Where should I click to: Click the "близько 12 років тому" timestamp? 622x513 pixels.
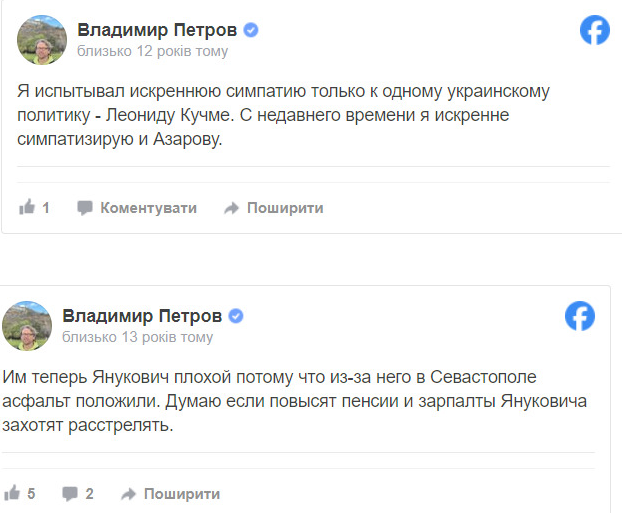pyautogui.click(x=152, y=51)
